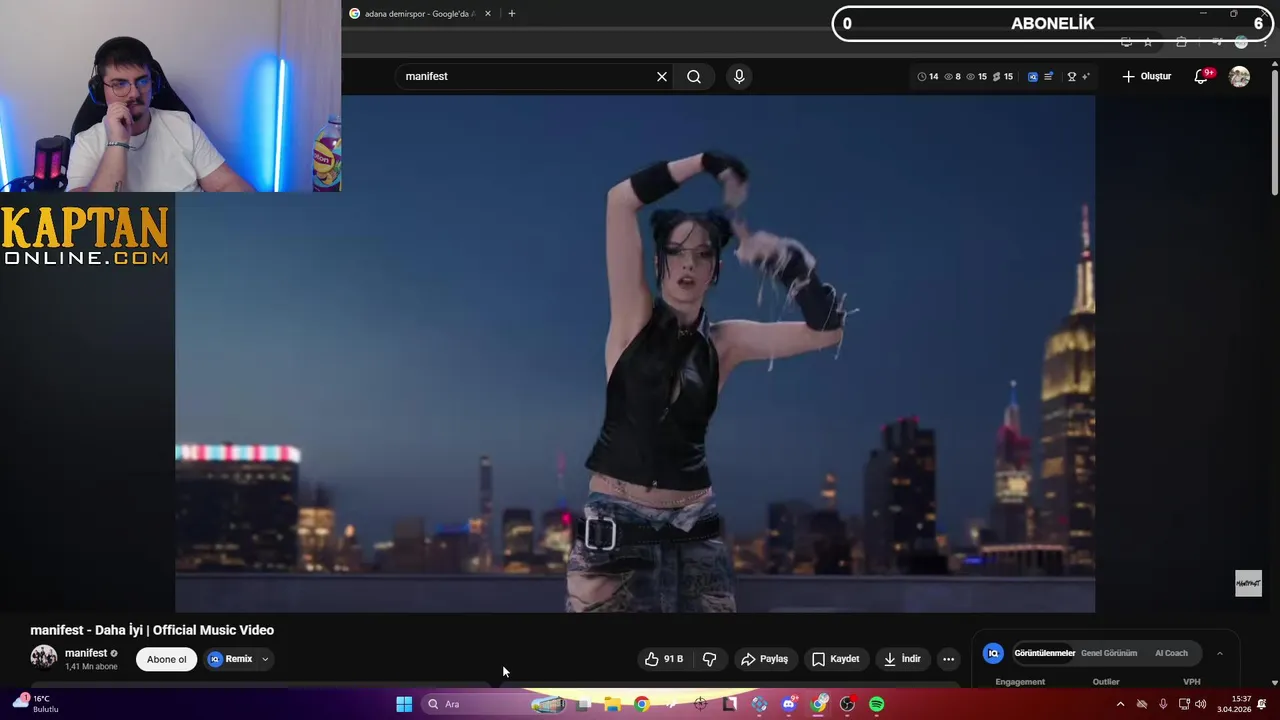1280x720 pixels.
Task: Open the manifest channel avatar
Action: (x=44, y=658)
